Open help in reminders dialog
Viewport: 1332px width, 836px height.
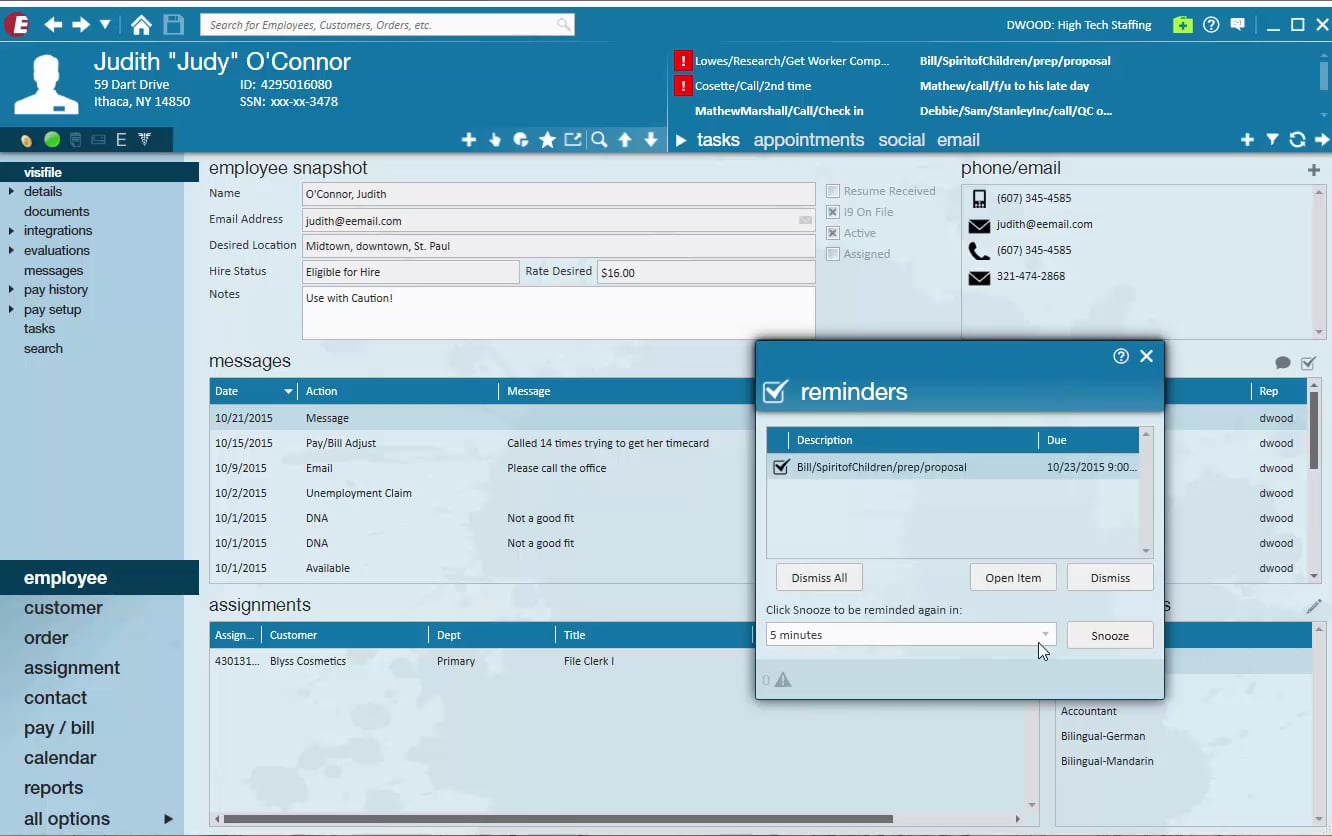1121,356
